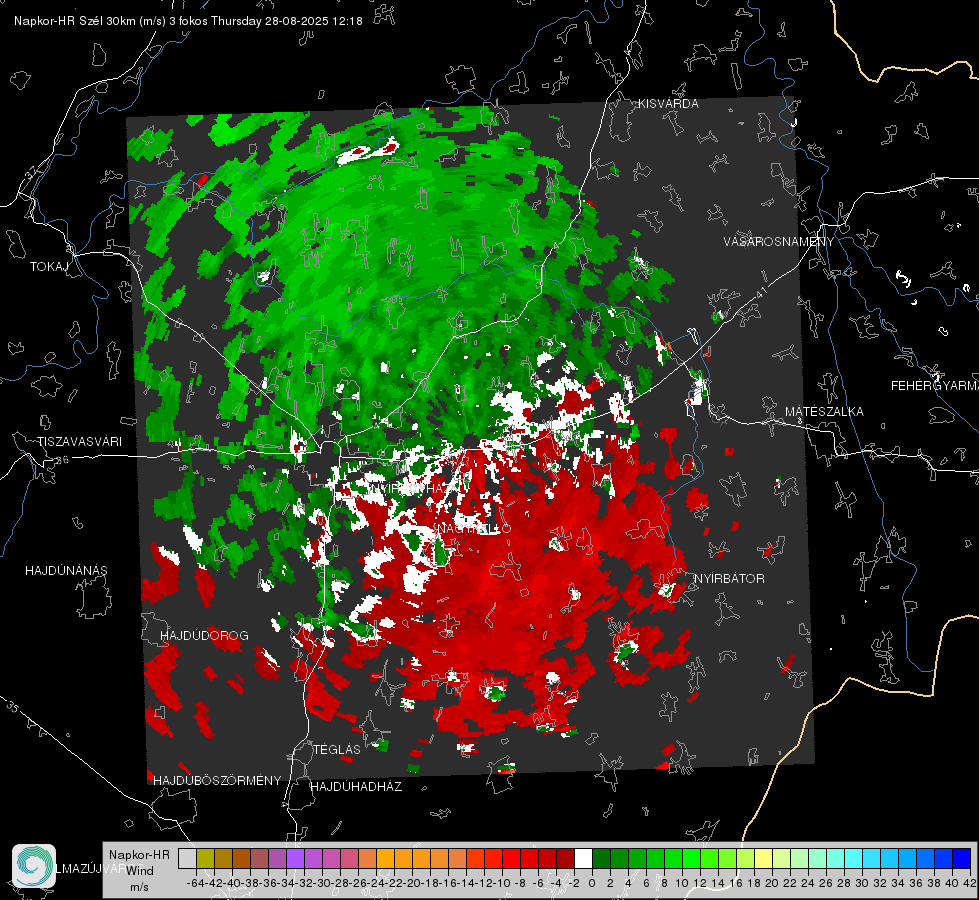Pick the bright green swatch between 10 and 12

tap(691, 859)
